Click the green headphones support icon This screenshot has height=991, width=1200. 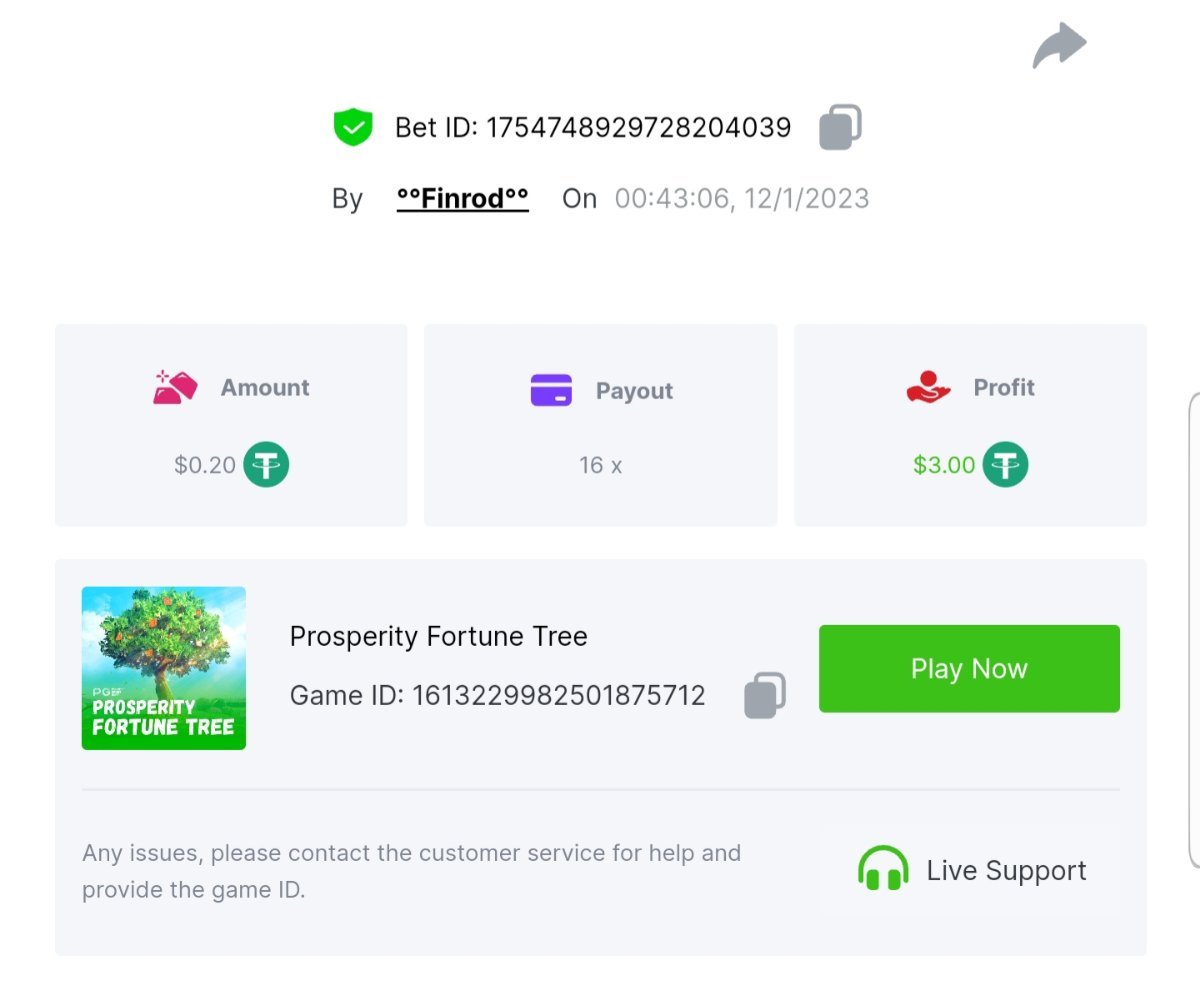[x=883, y=870]
